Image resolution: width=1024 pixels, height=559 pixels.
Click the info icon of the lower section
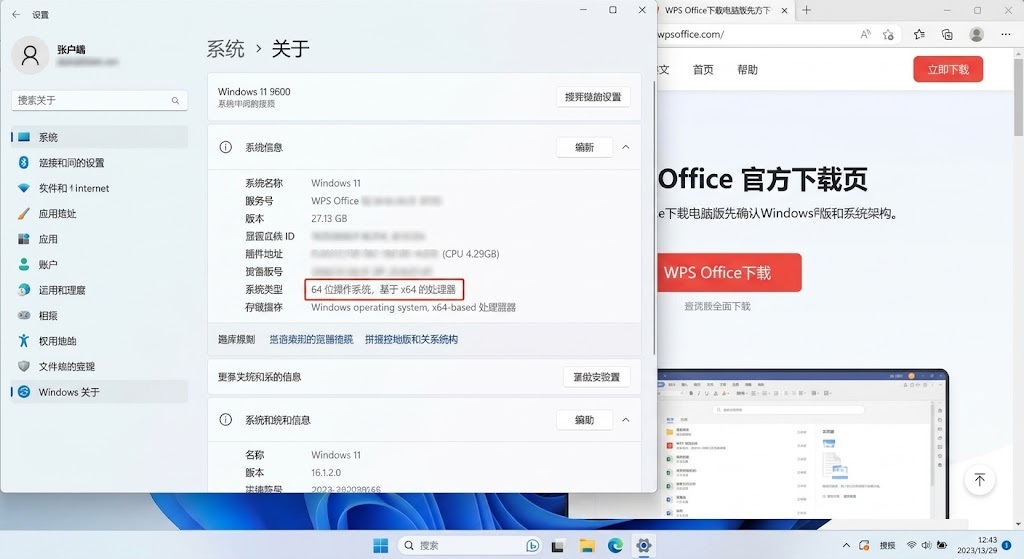[225, 420]
